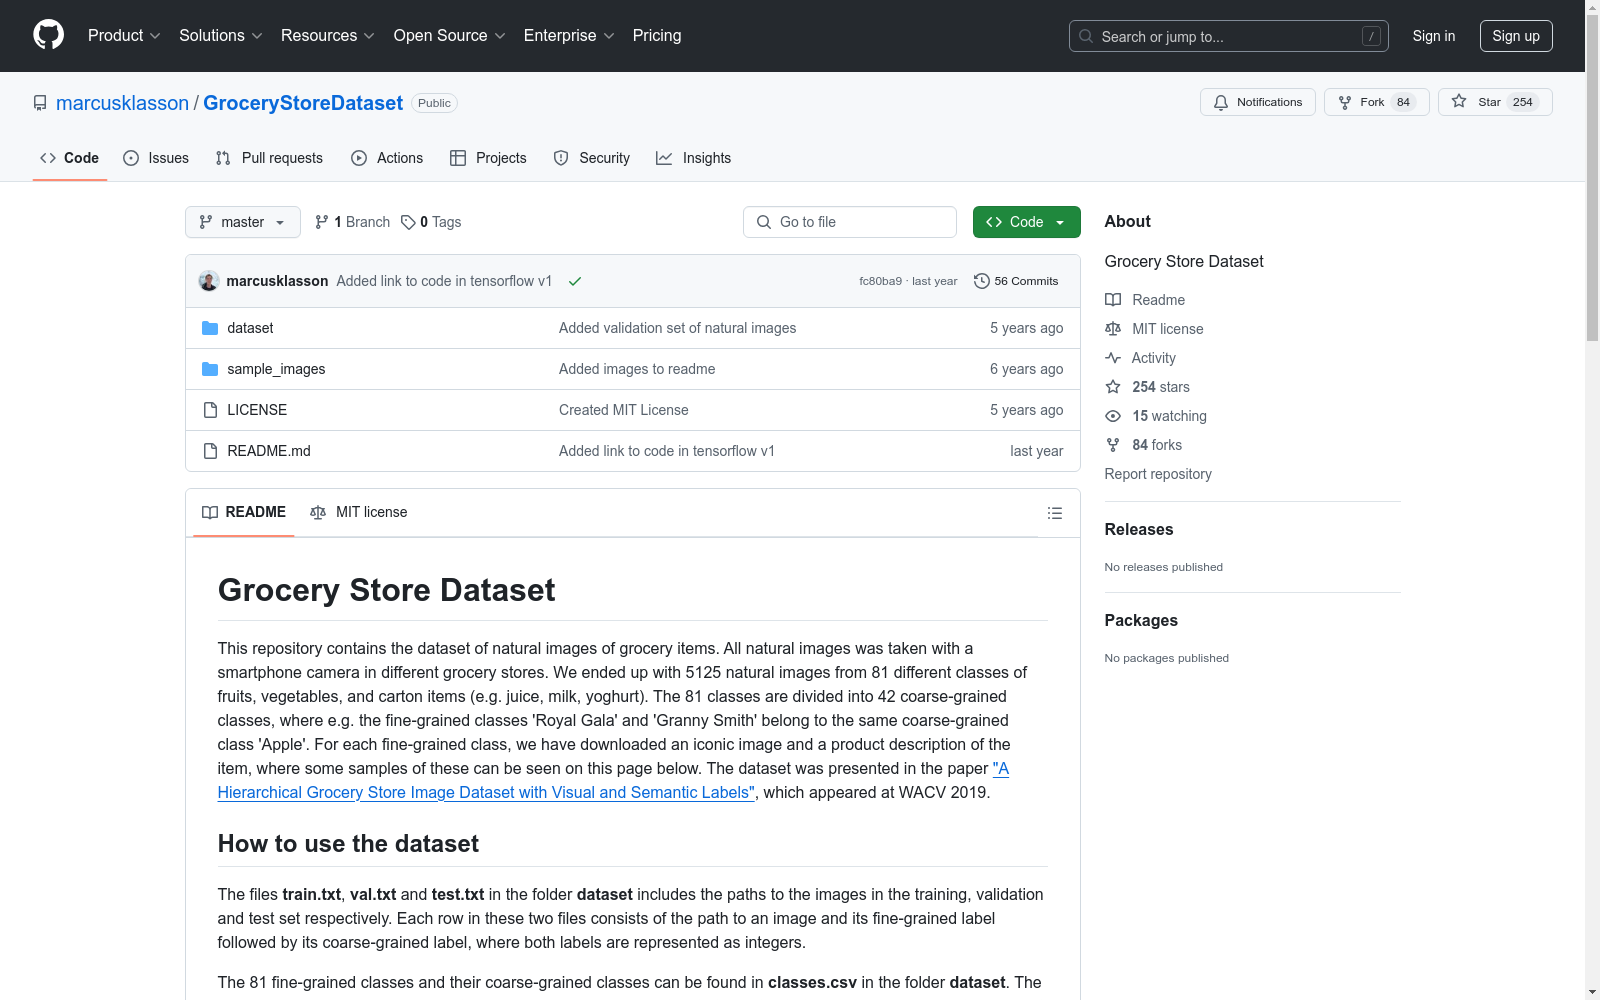Viewport: 1600px width, 1000px height.
Task: Click the commit history clock icon
Action: (x=981, y=281)
